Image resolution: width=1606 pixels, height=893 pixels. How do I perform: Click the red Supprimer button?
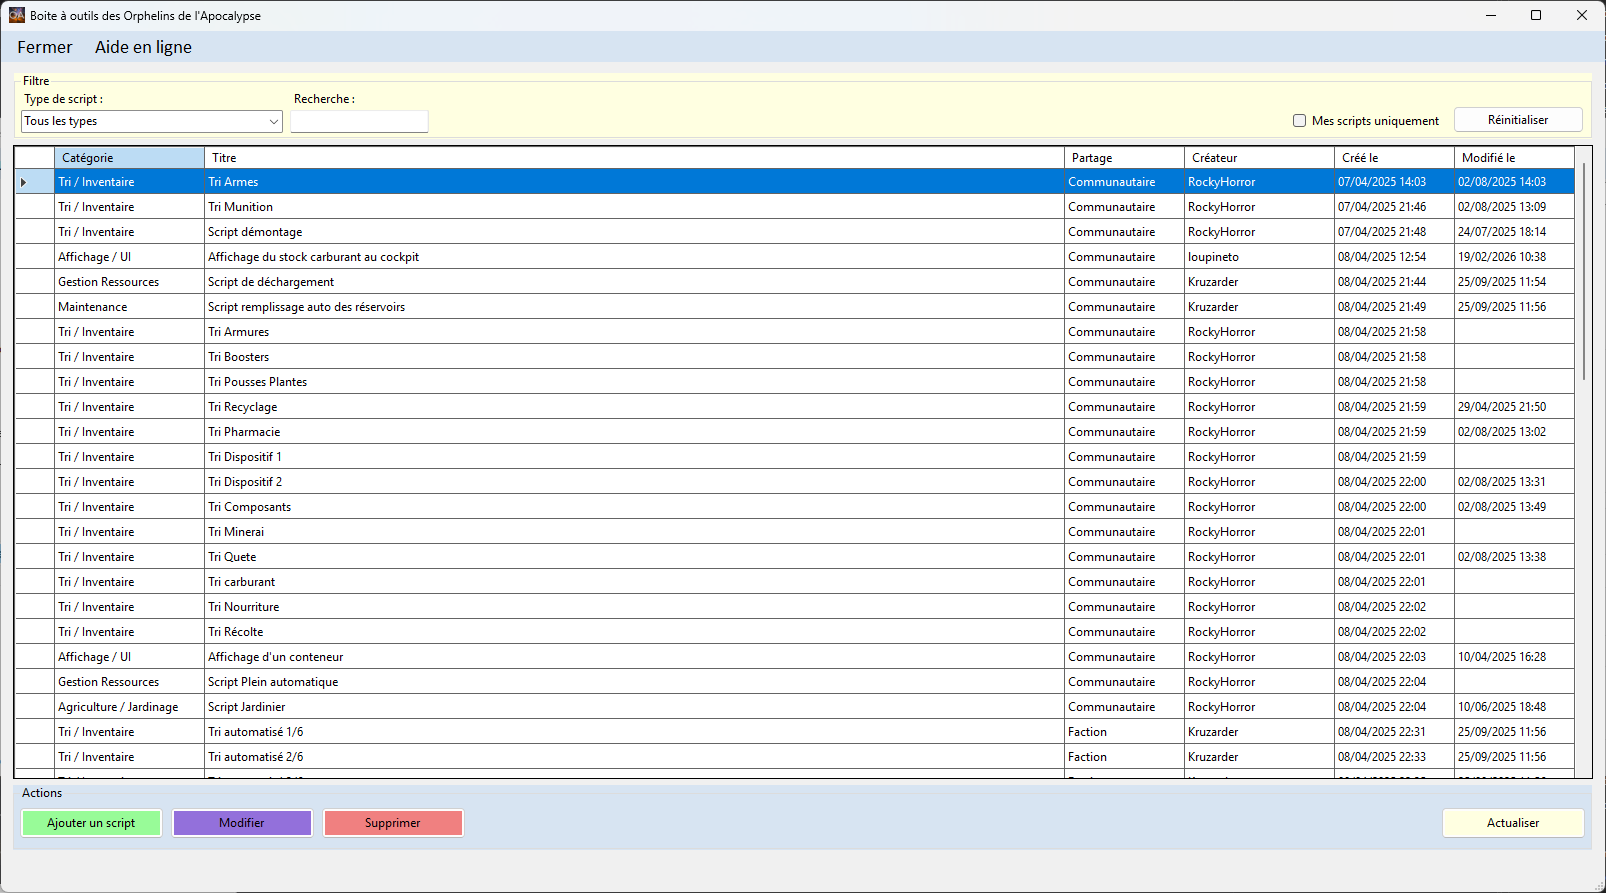click(393, 823)
